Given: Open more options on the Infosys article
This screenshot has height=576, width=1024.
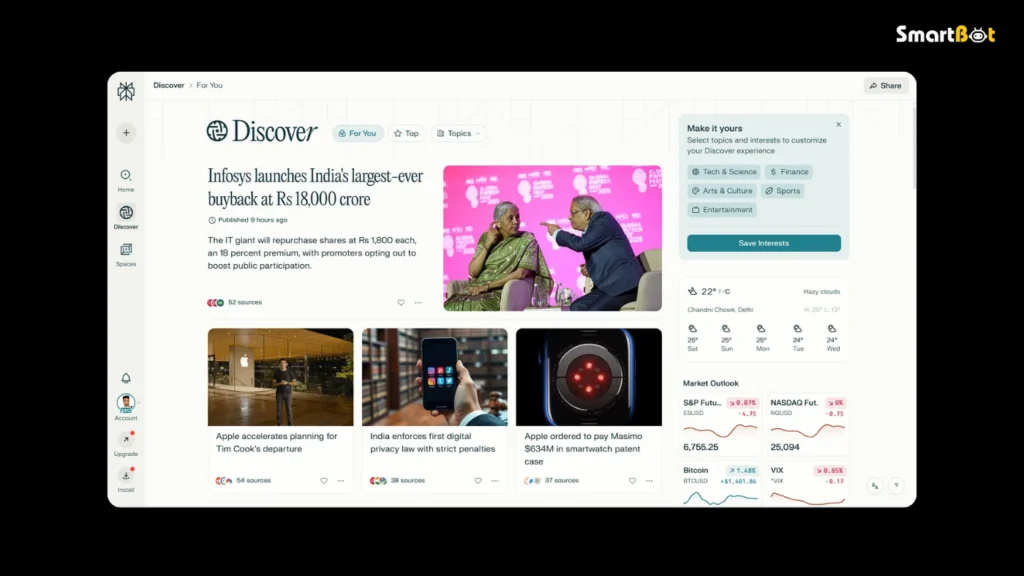Looking at the screenshot, I should (418, 302).
